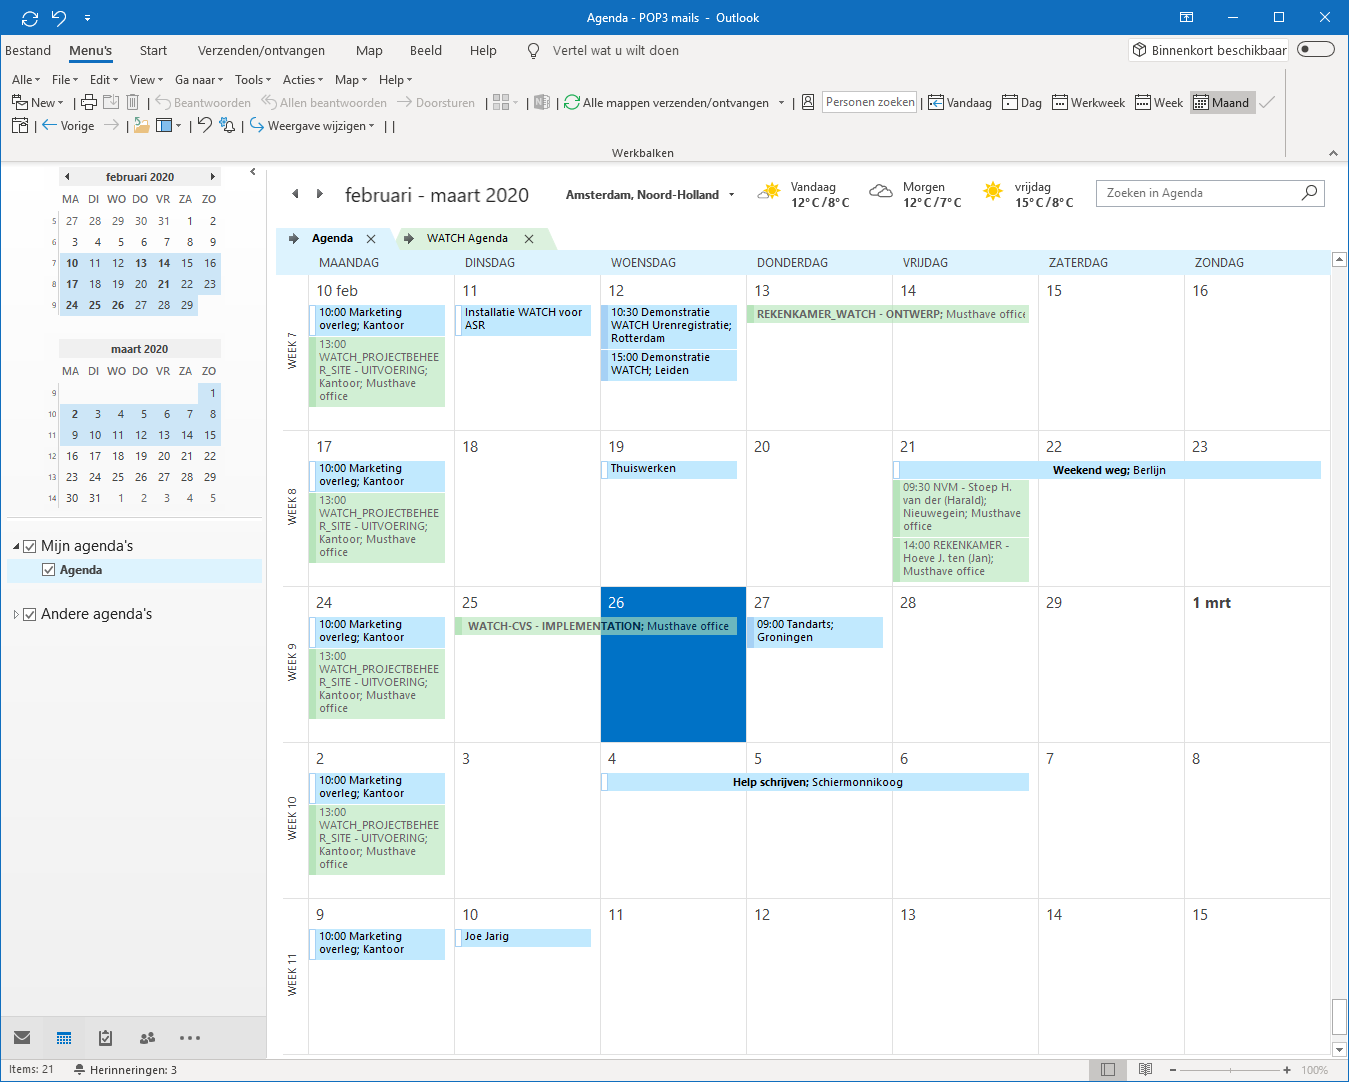The width and height of the screenshot is (1349, 1082).
Task: Open the send/receive dropdown arrow
Action: [x=781, y=102]
